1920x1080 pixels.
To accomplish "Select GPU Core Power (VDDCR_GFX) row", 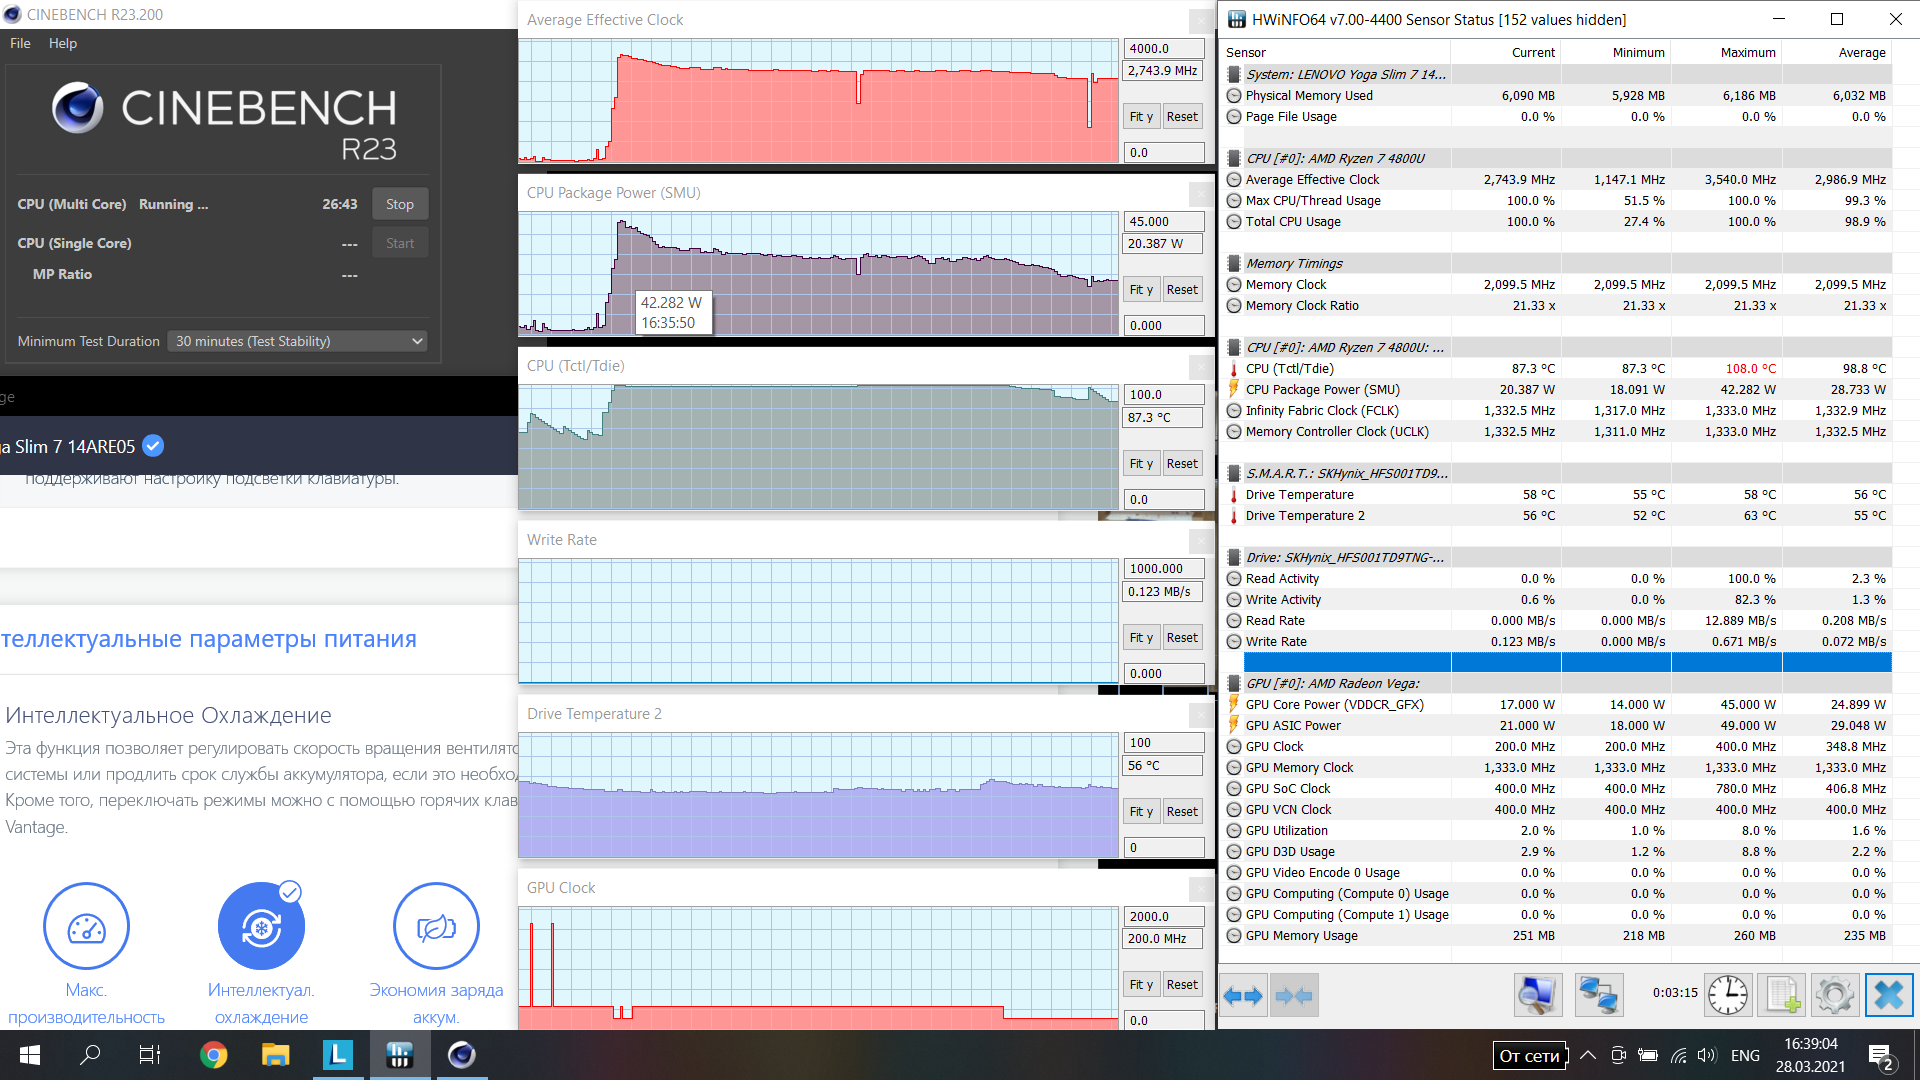I will click(x=1558, y=704).
